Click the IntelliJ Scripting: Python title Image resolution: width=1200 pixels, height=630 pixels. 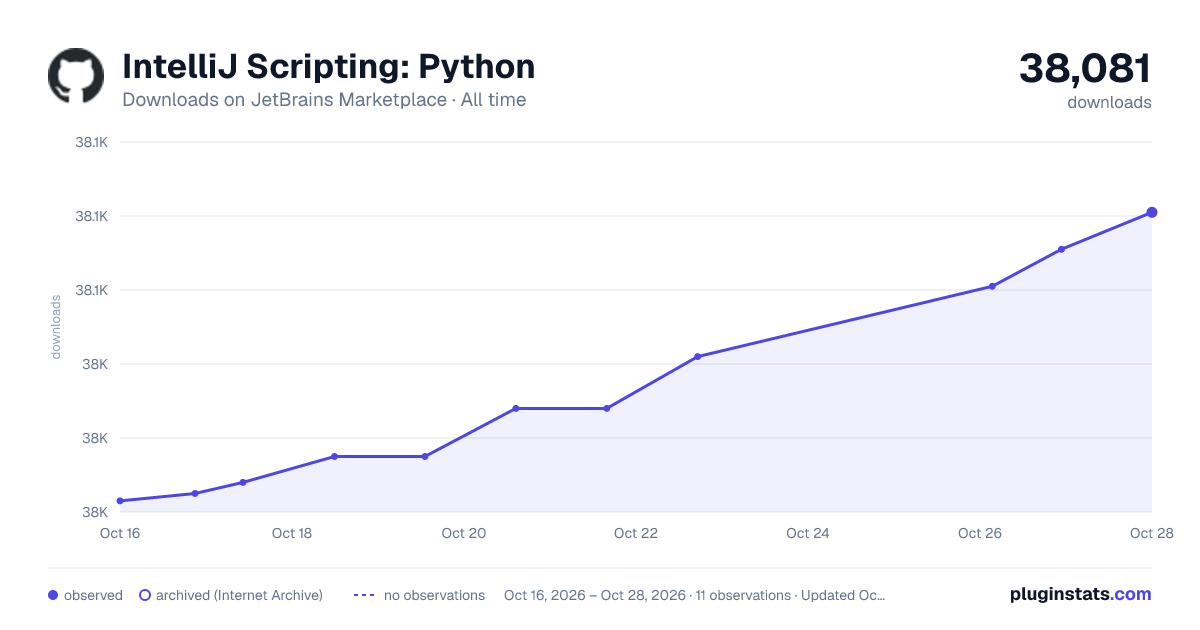[x=329, y=67]
